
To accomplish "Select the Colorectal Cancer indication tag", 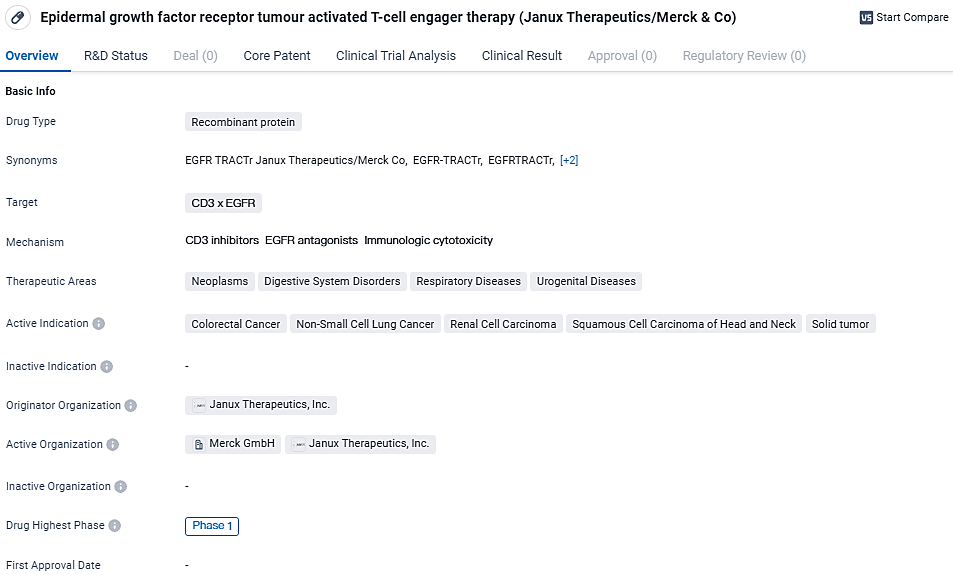I will point(236,324).
